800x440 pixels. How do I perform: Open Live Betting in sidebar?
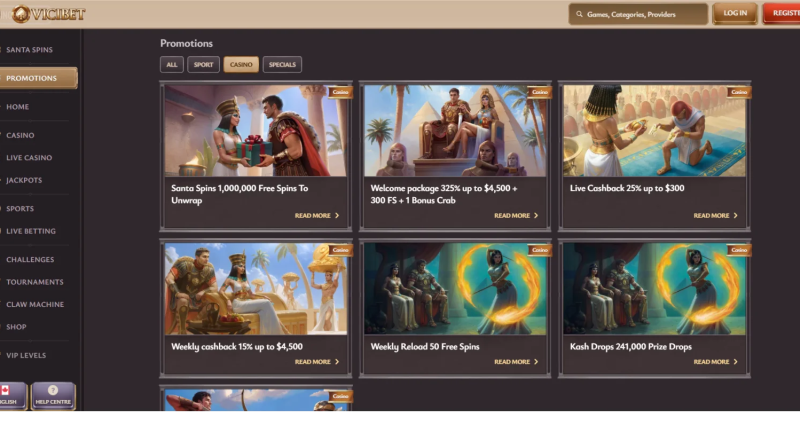(31, 231)
